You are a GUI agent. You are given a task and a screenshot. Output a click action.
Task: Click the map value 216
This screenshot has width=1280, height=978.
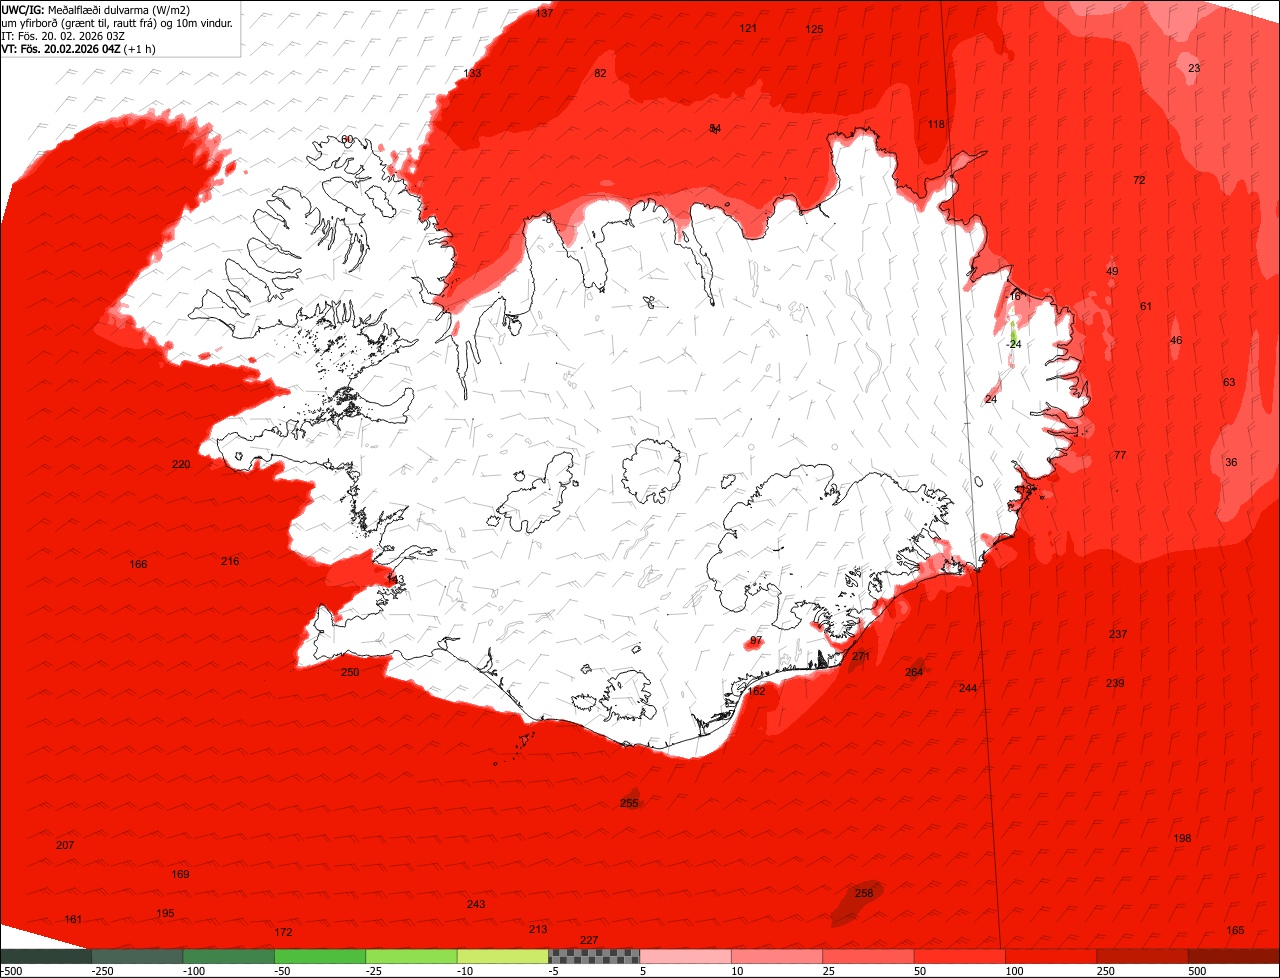230,561
